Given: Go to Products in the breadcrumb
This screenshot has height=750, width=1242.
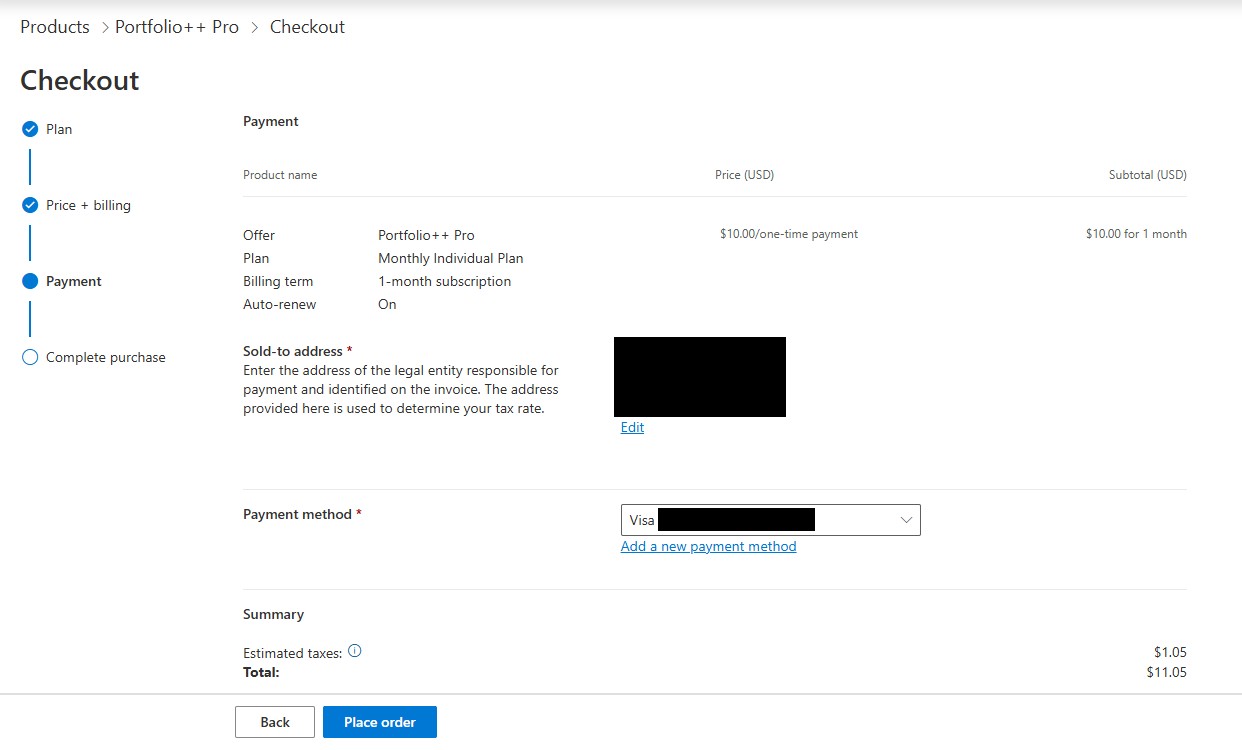Looking at the screenshot, I should coord(55,27).
